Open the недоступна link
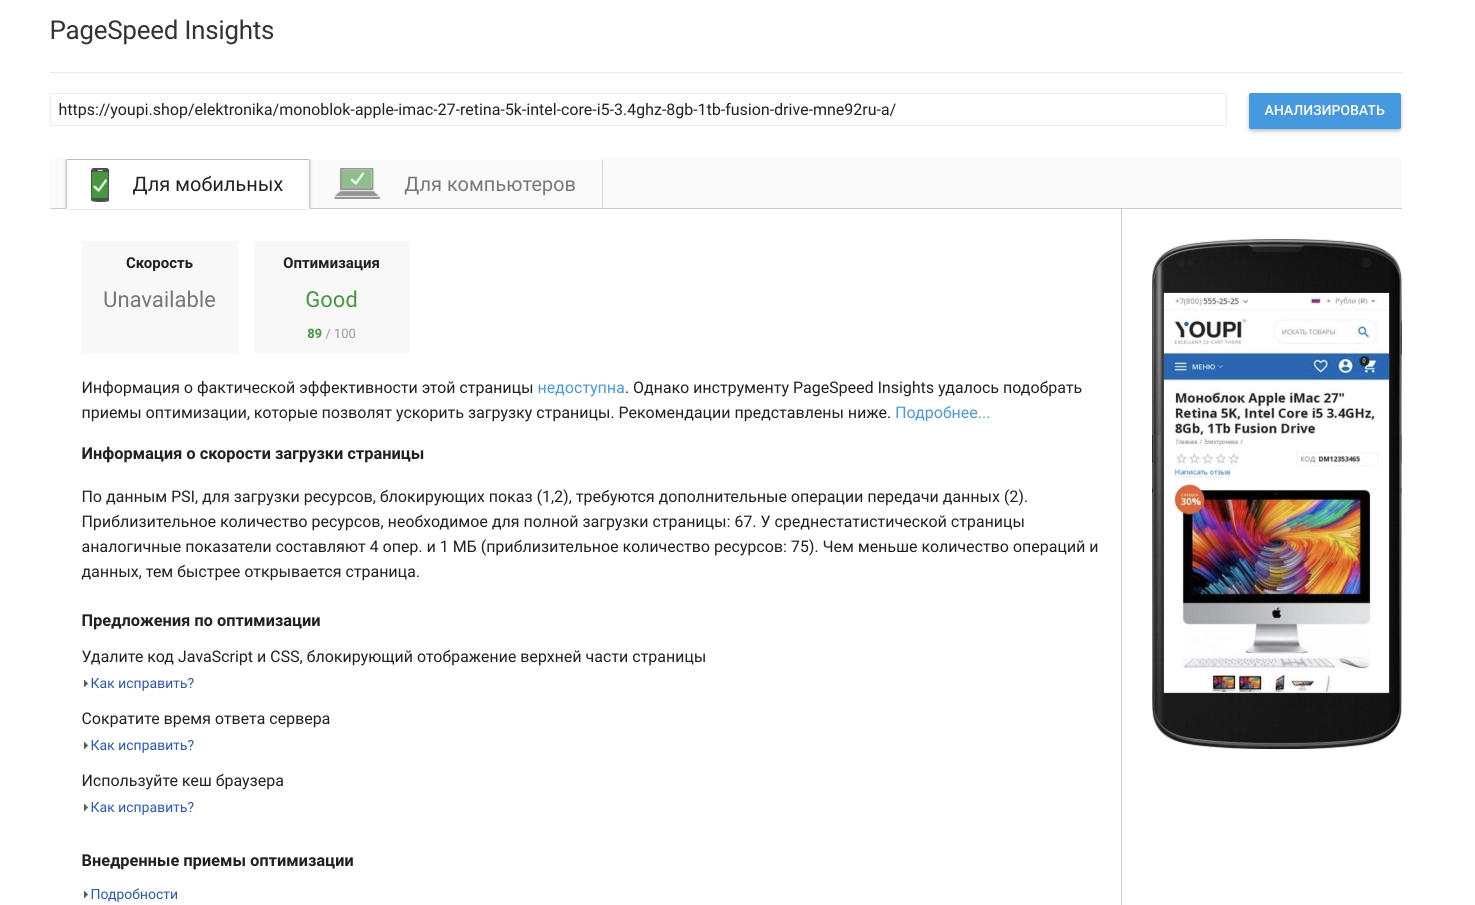The width and height of the screenshot is (1475, 905). click(x=581, y=388)
